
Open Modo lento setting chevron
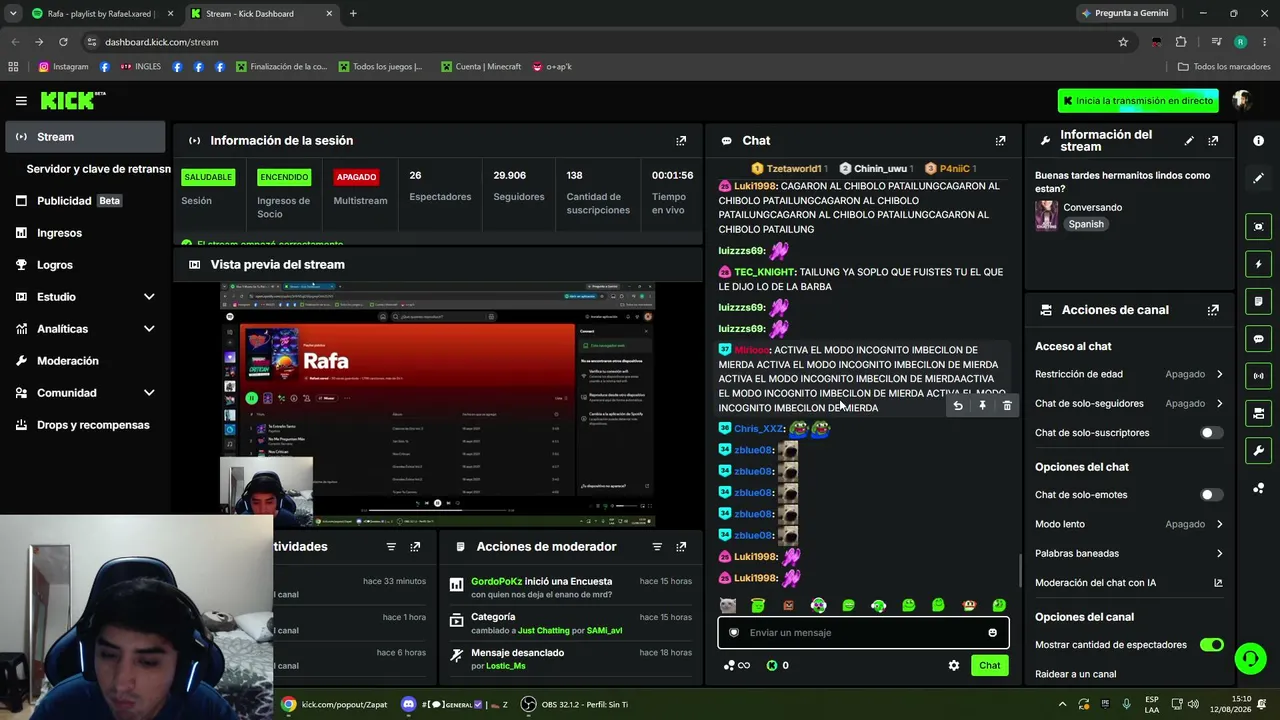coord(1219,524)
